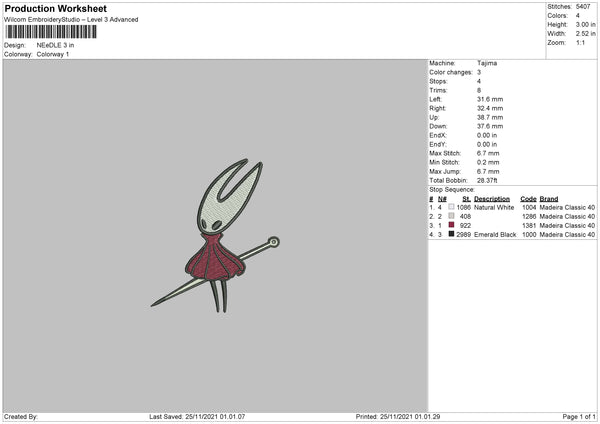
Task: Click the red swatch in row 922
Action: [451, 225]
